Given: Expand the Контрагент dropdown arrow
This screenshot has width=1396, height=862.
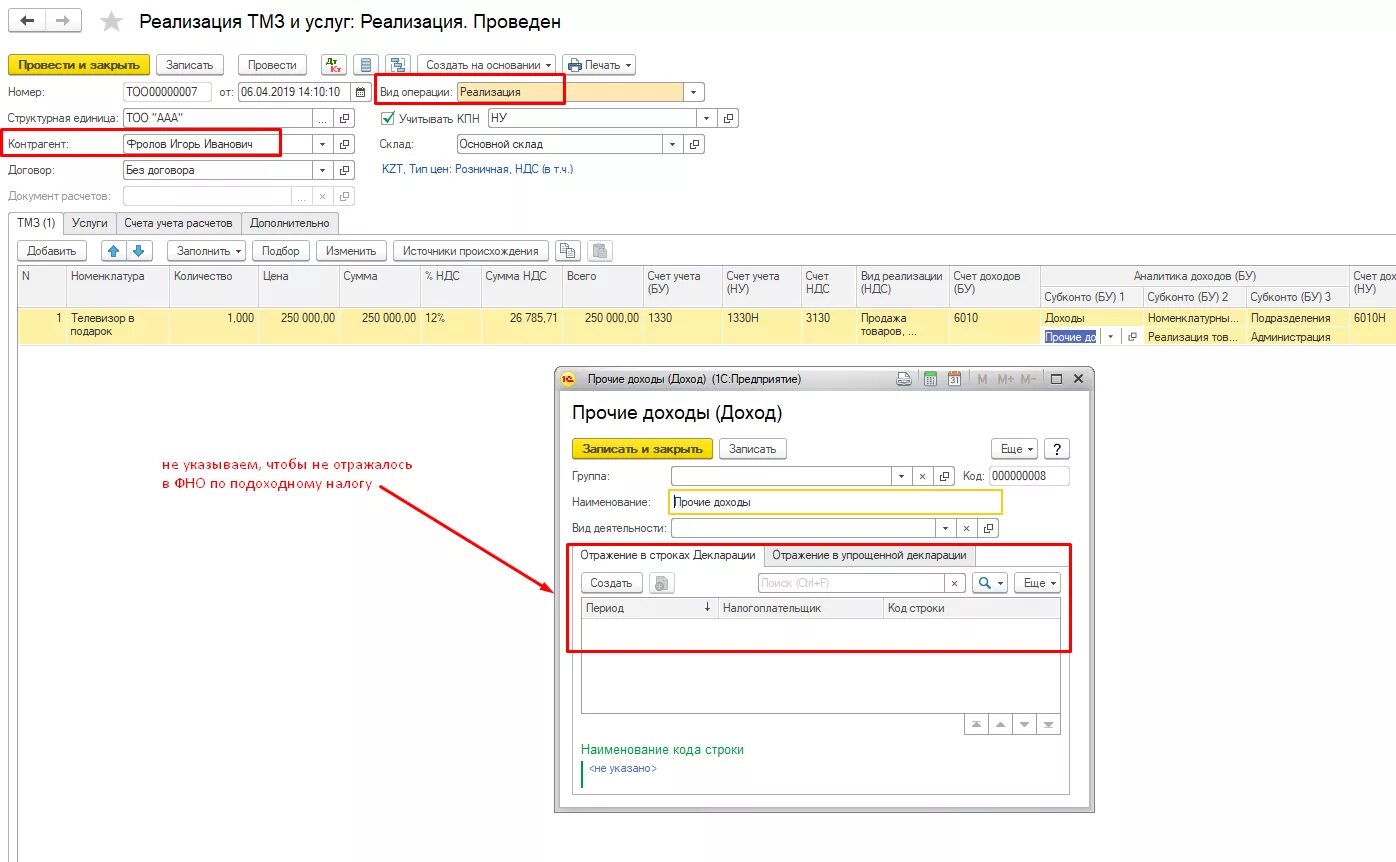Looking at the screenshot, I should click(x=322, y=144).
